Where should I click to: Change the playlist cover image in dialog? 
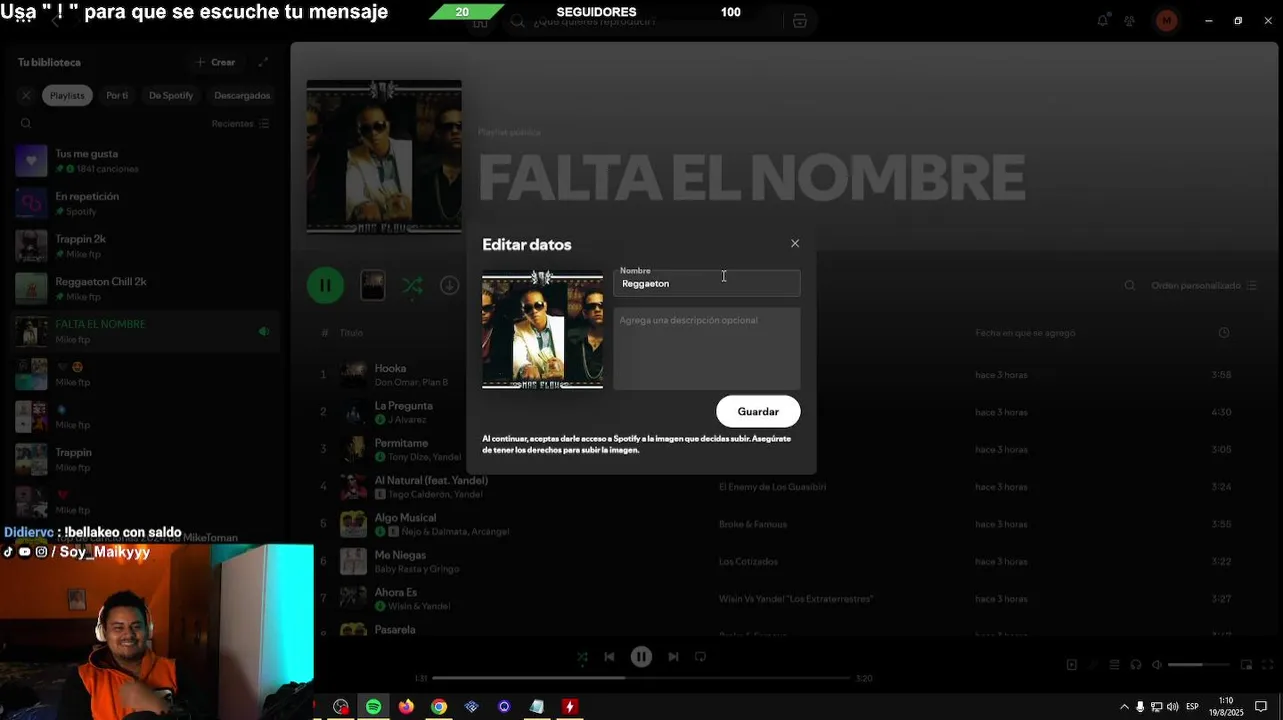(x=542, y=330)
